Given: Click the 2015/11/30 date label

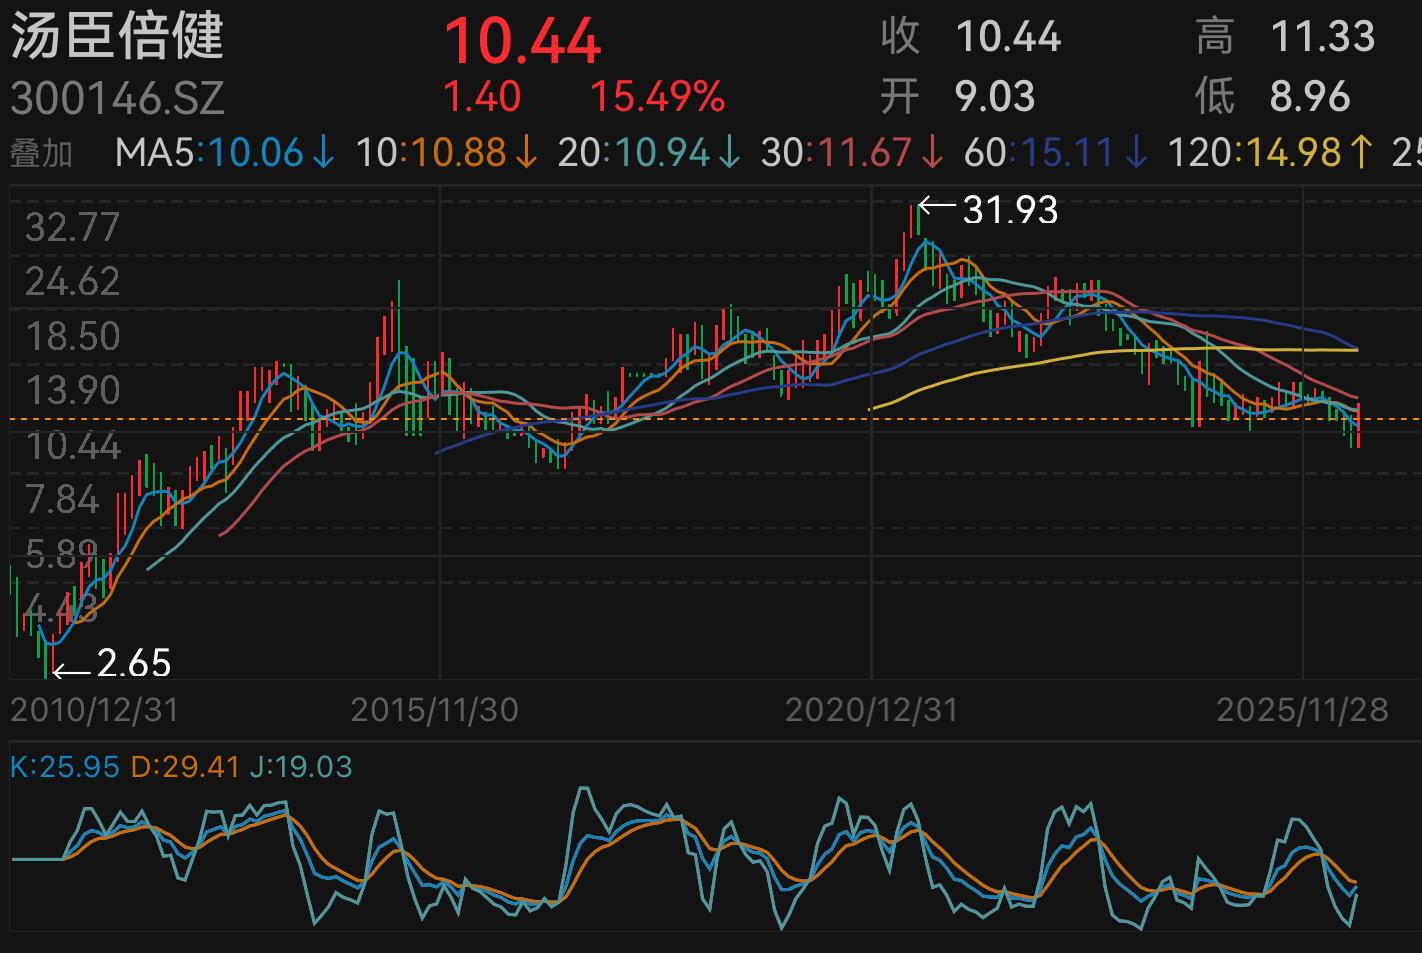Looking at the screenshot, I should tap(435, 710).
